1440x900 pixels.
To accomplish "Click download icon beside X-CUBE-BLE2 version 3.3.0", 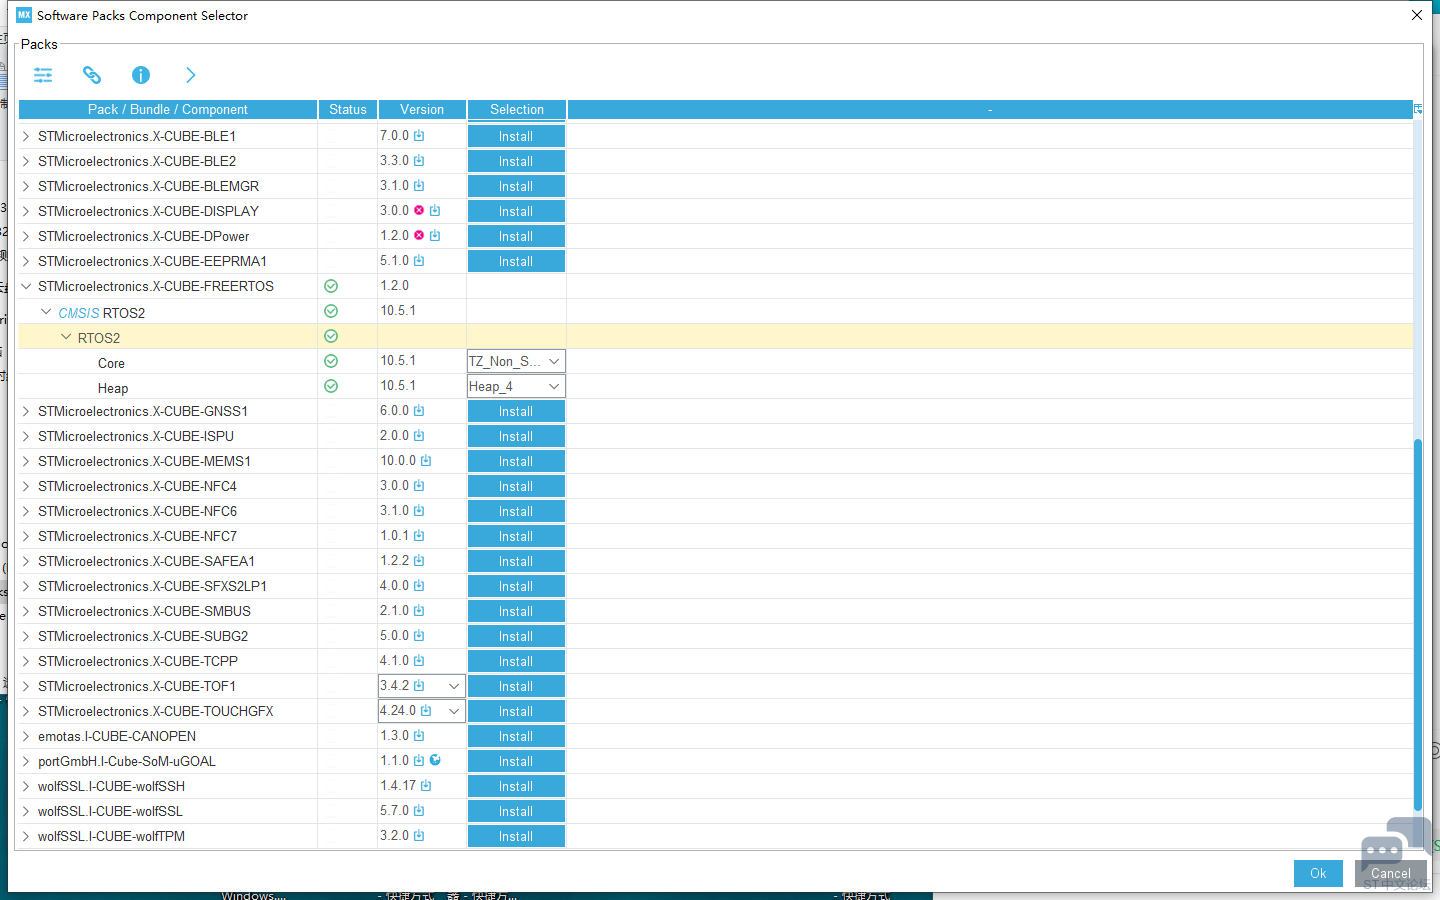I will pos(419,161).
